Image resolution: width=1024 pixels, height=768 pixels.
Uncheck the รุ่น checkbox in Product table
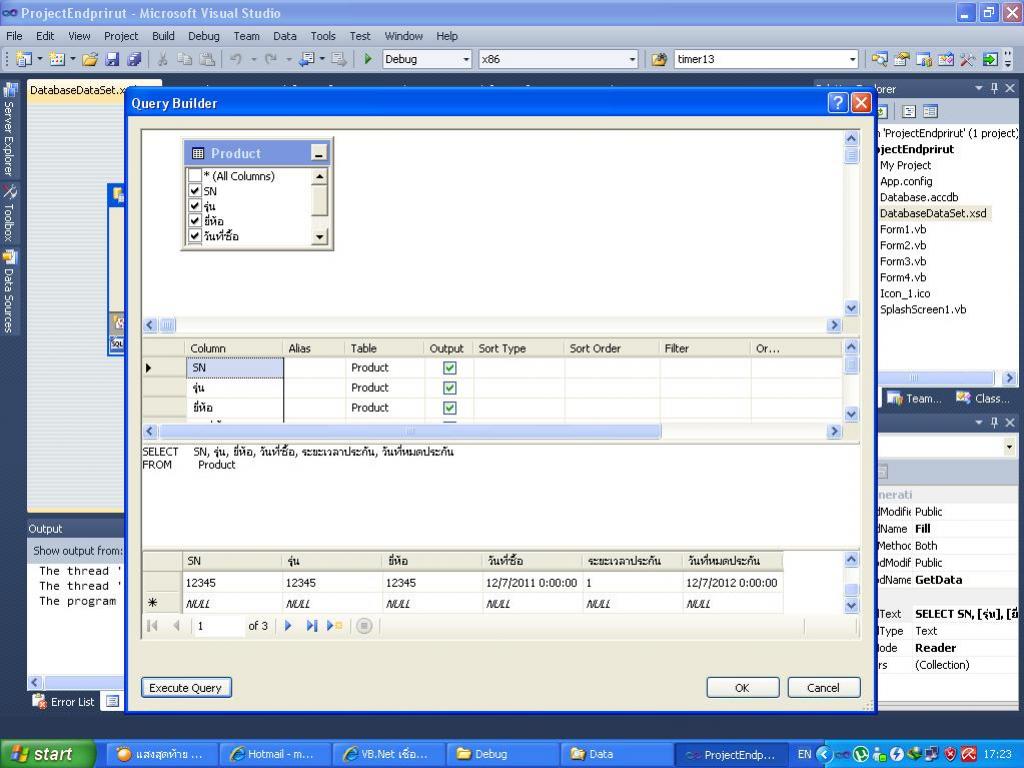(x=195, y=206)
